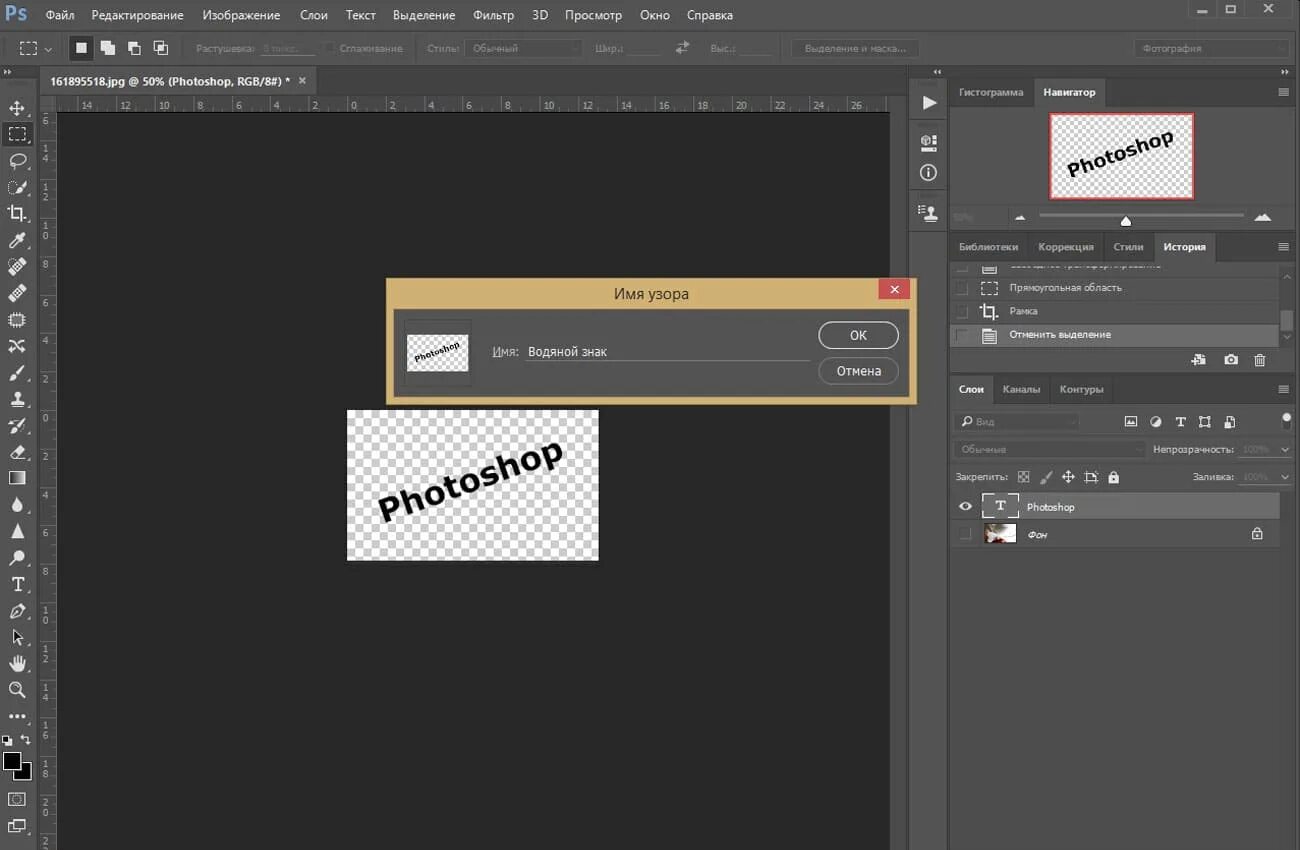Select the Lasso tool
This screenshot has width=1300, height=850.
coord(17,161)
